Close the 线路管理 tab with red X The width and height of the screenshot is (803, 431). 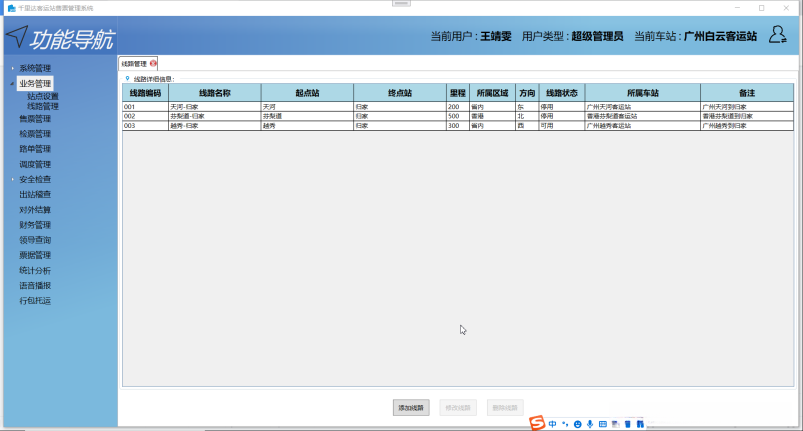153,63
